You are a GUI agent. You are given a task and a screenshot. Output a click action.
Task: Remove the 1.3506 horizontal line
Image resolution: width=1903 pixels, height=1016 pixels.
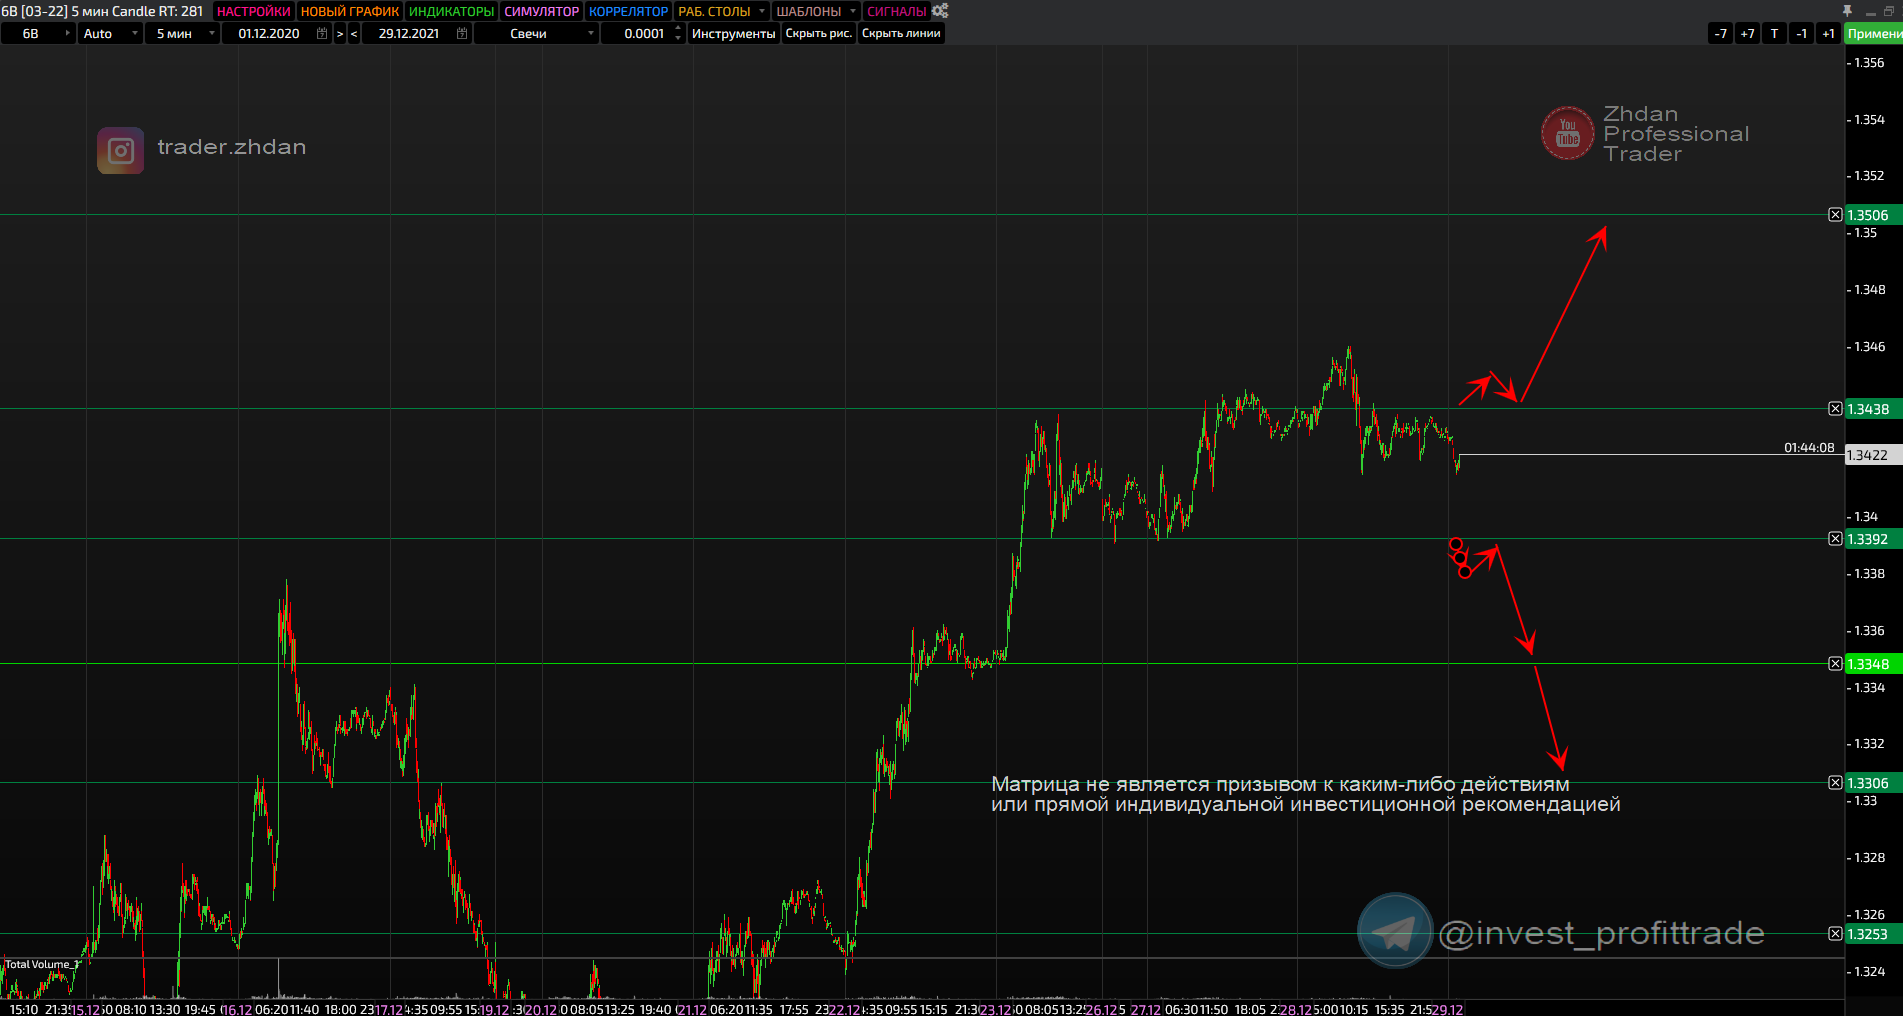pos(1835,215)
